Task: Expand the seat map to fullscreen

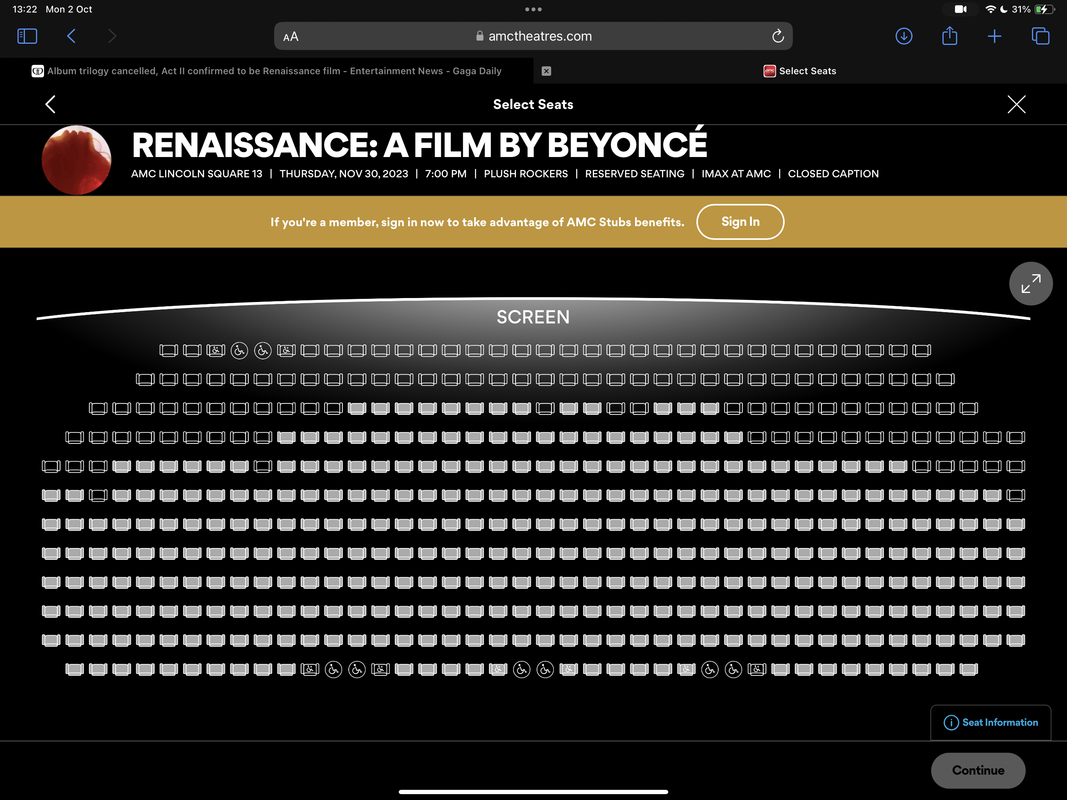Action: tap(1030, 284)
